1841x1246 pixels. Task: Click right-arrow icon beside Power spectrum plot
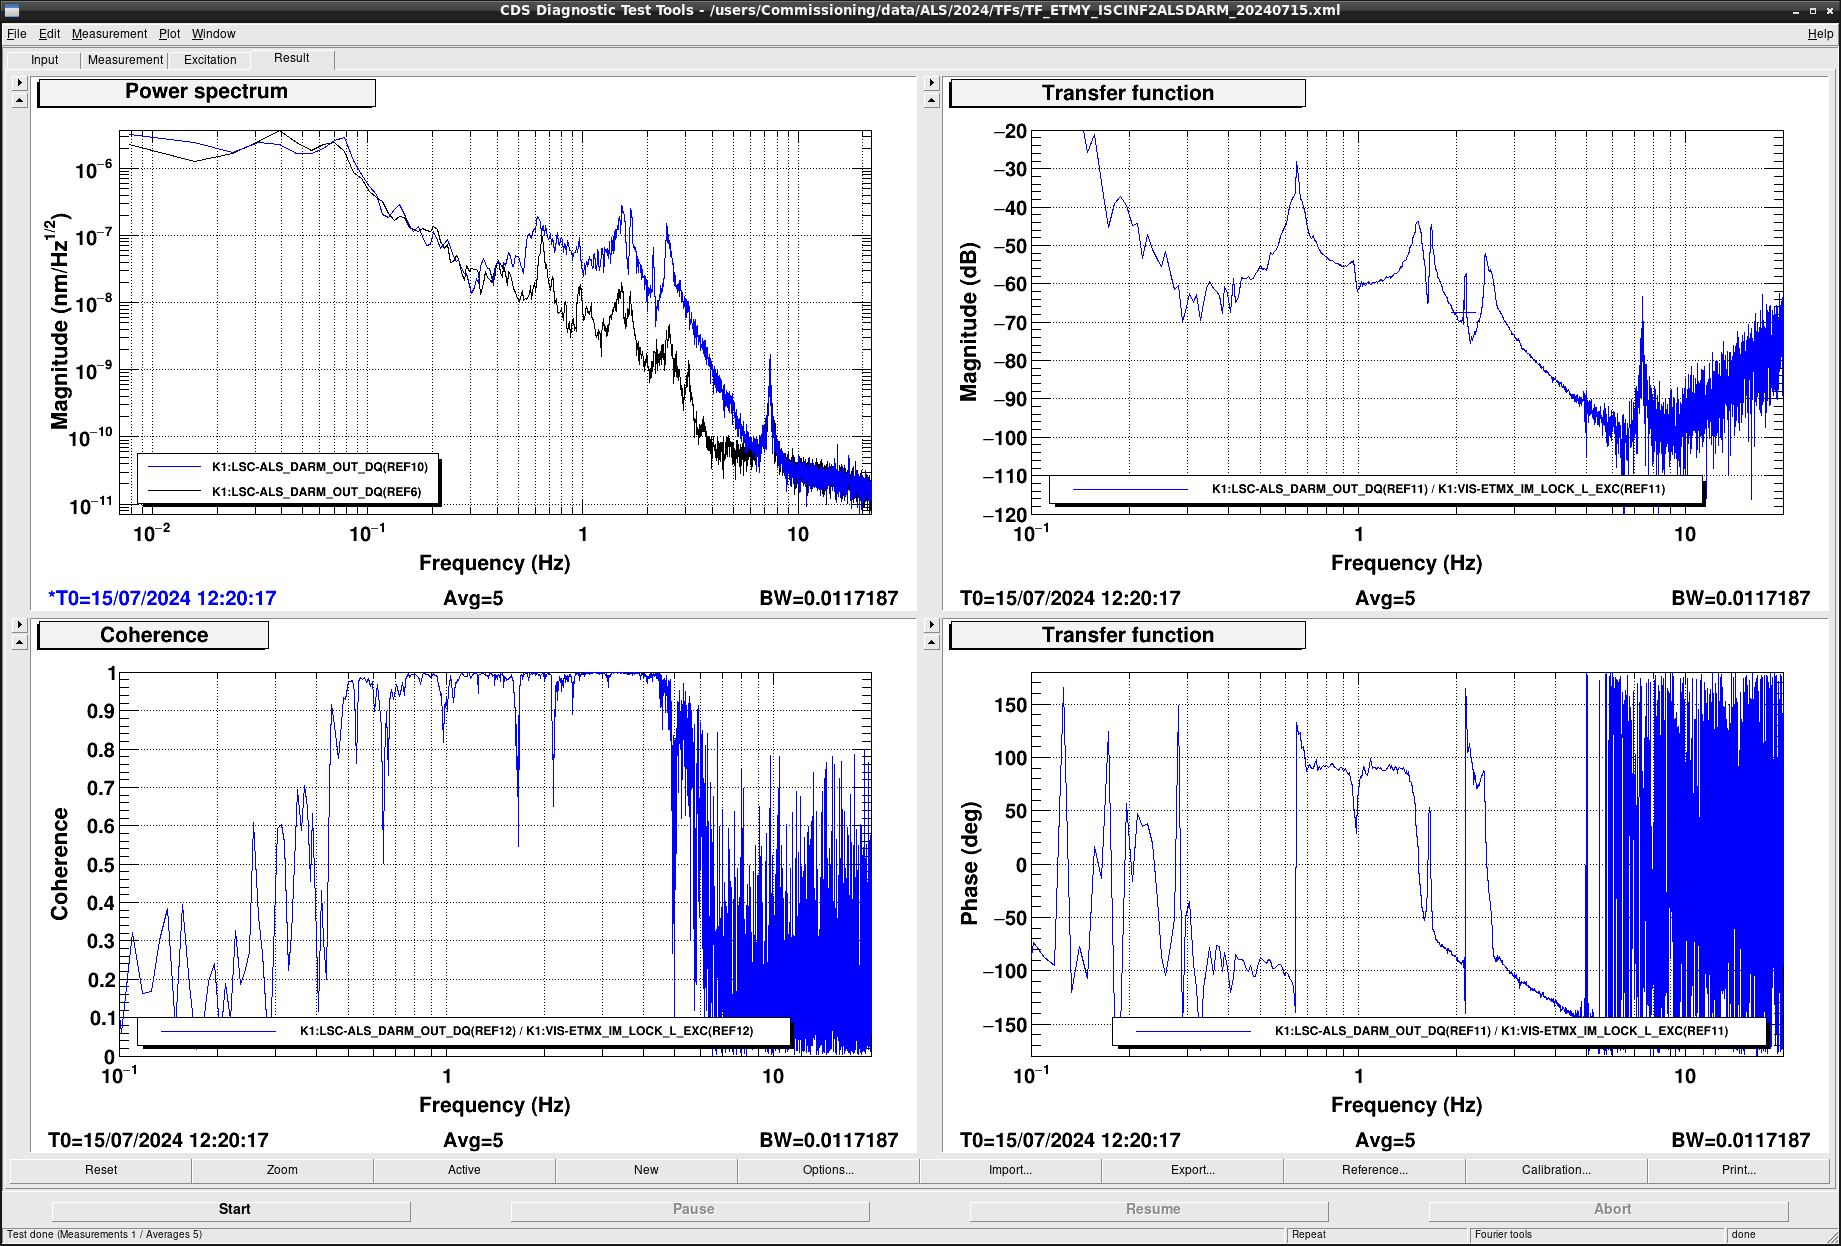pyautogui.click(x=19, y=83)
